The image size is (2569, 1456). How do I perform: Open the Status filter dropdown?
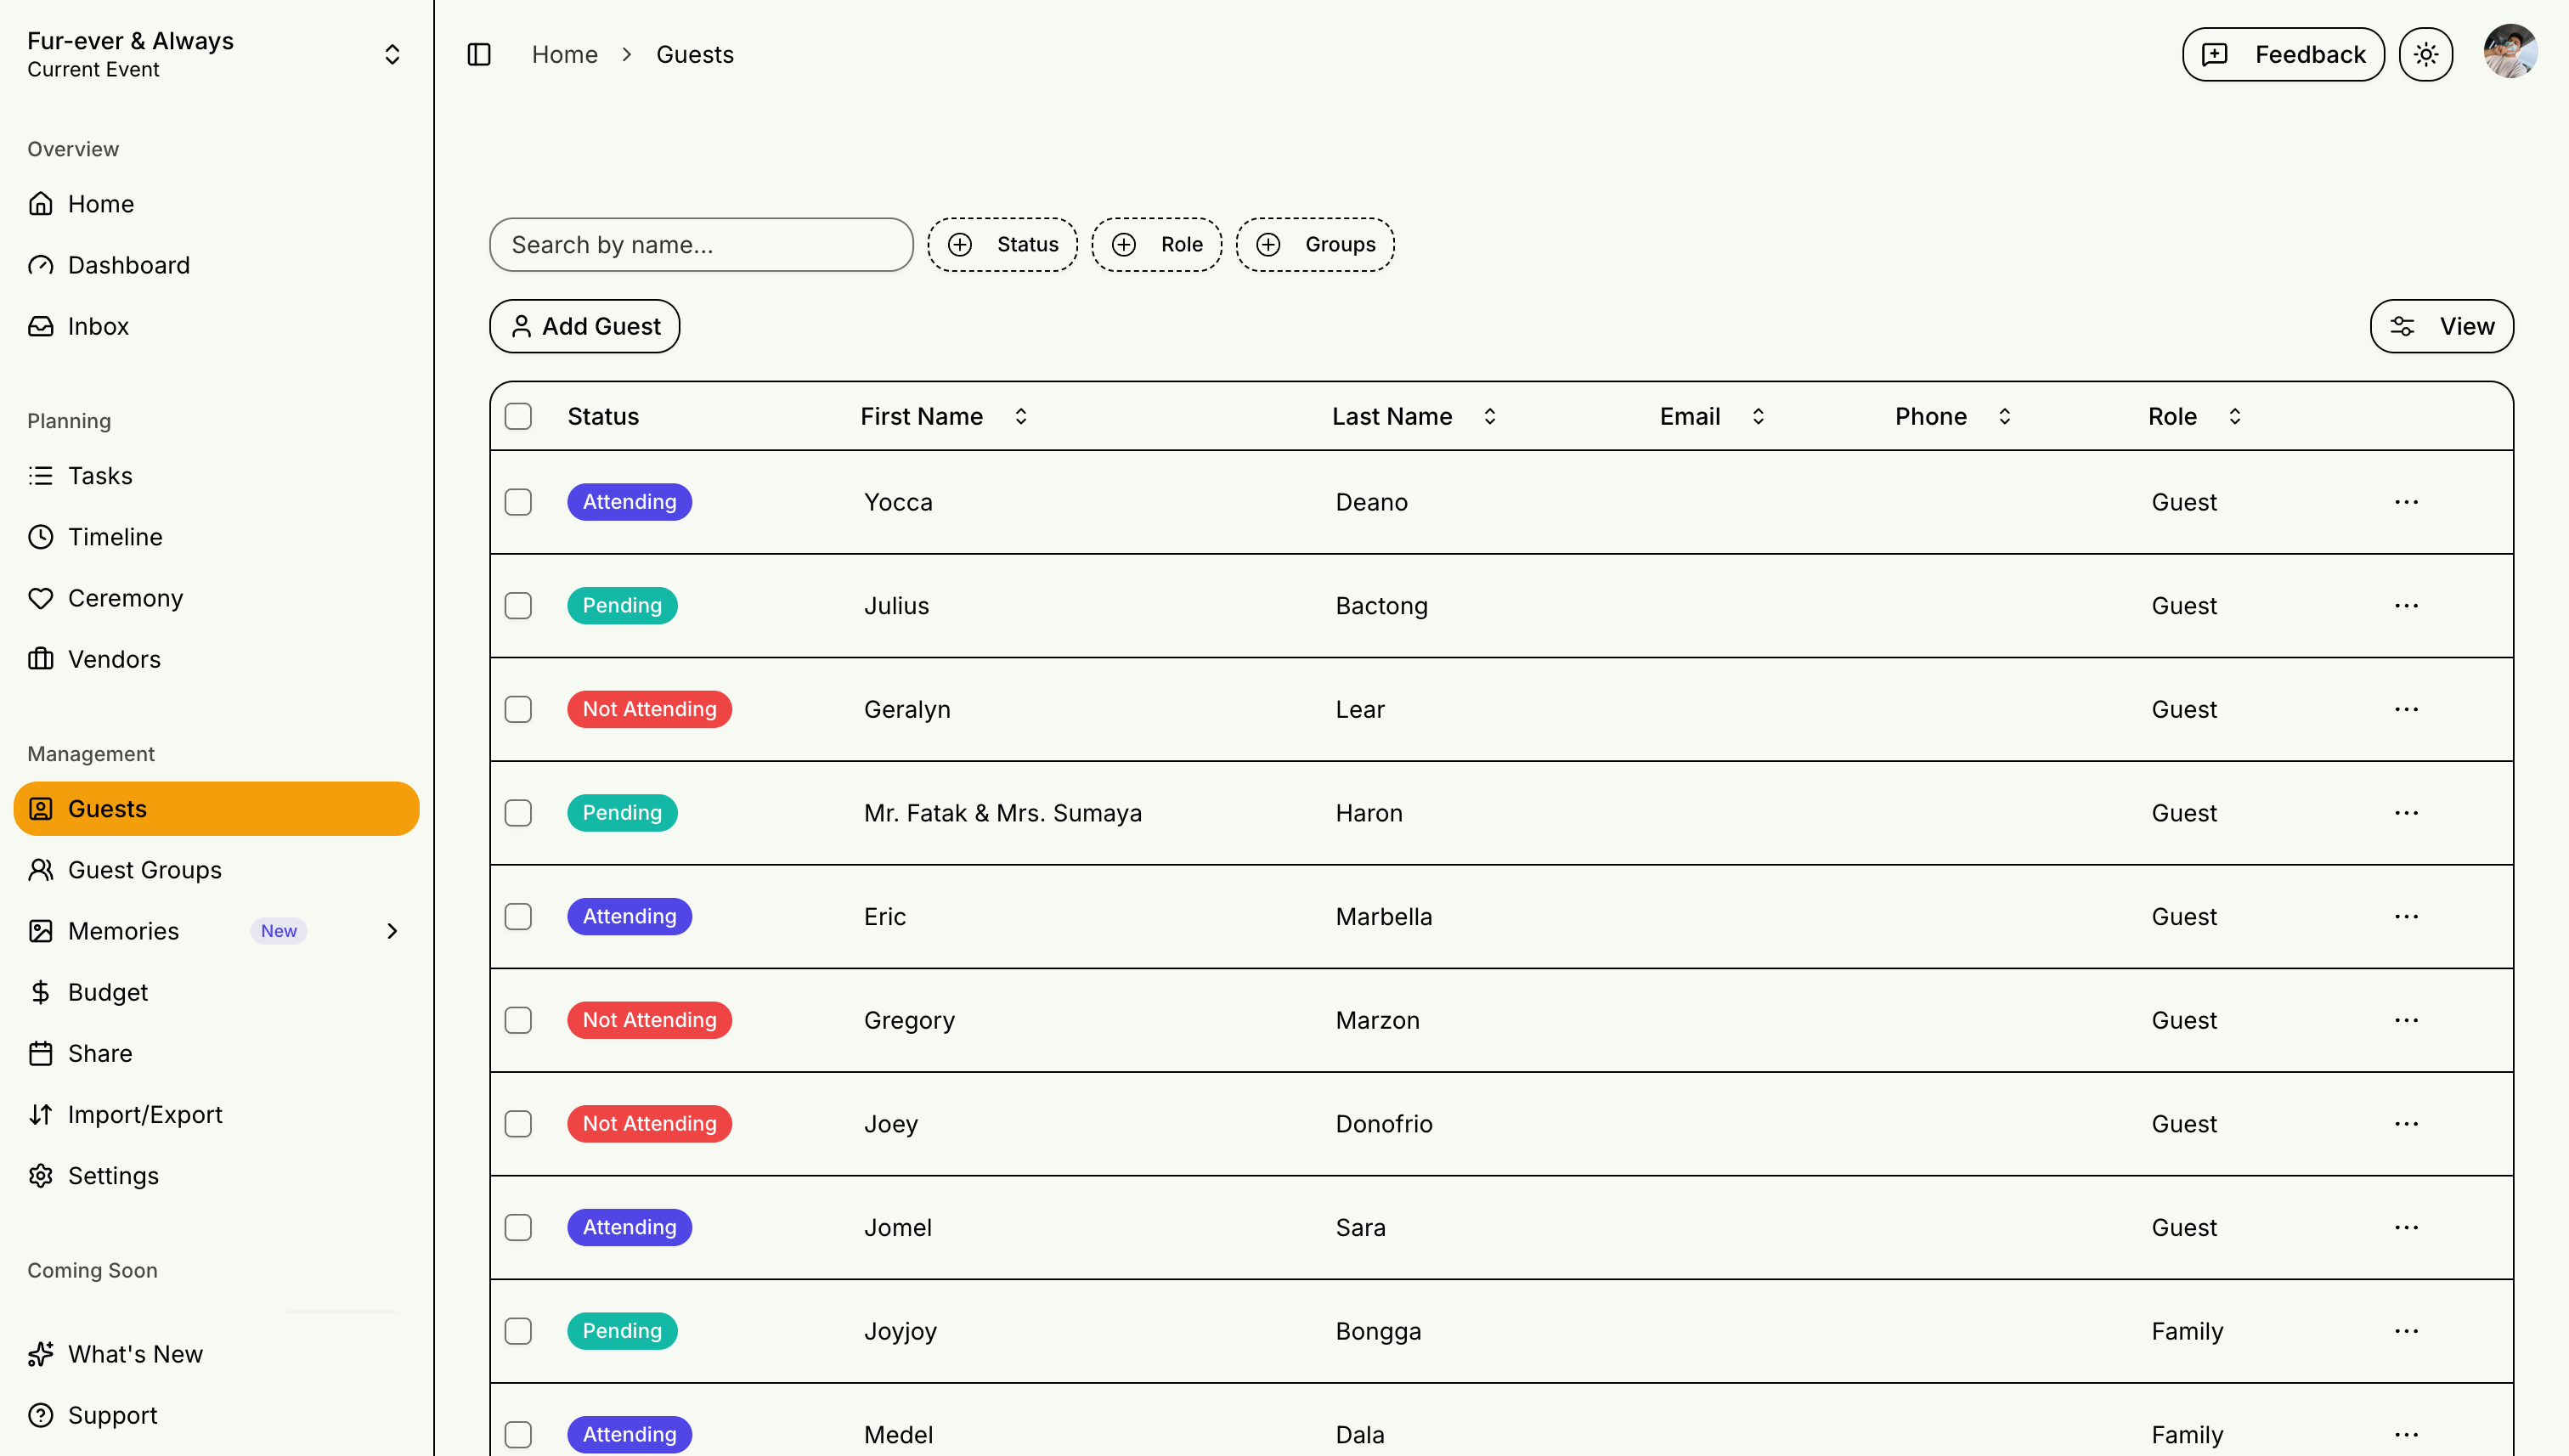tap(1002, 244)
